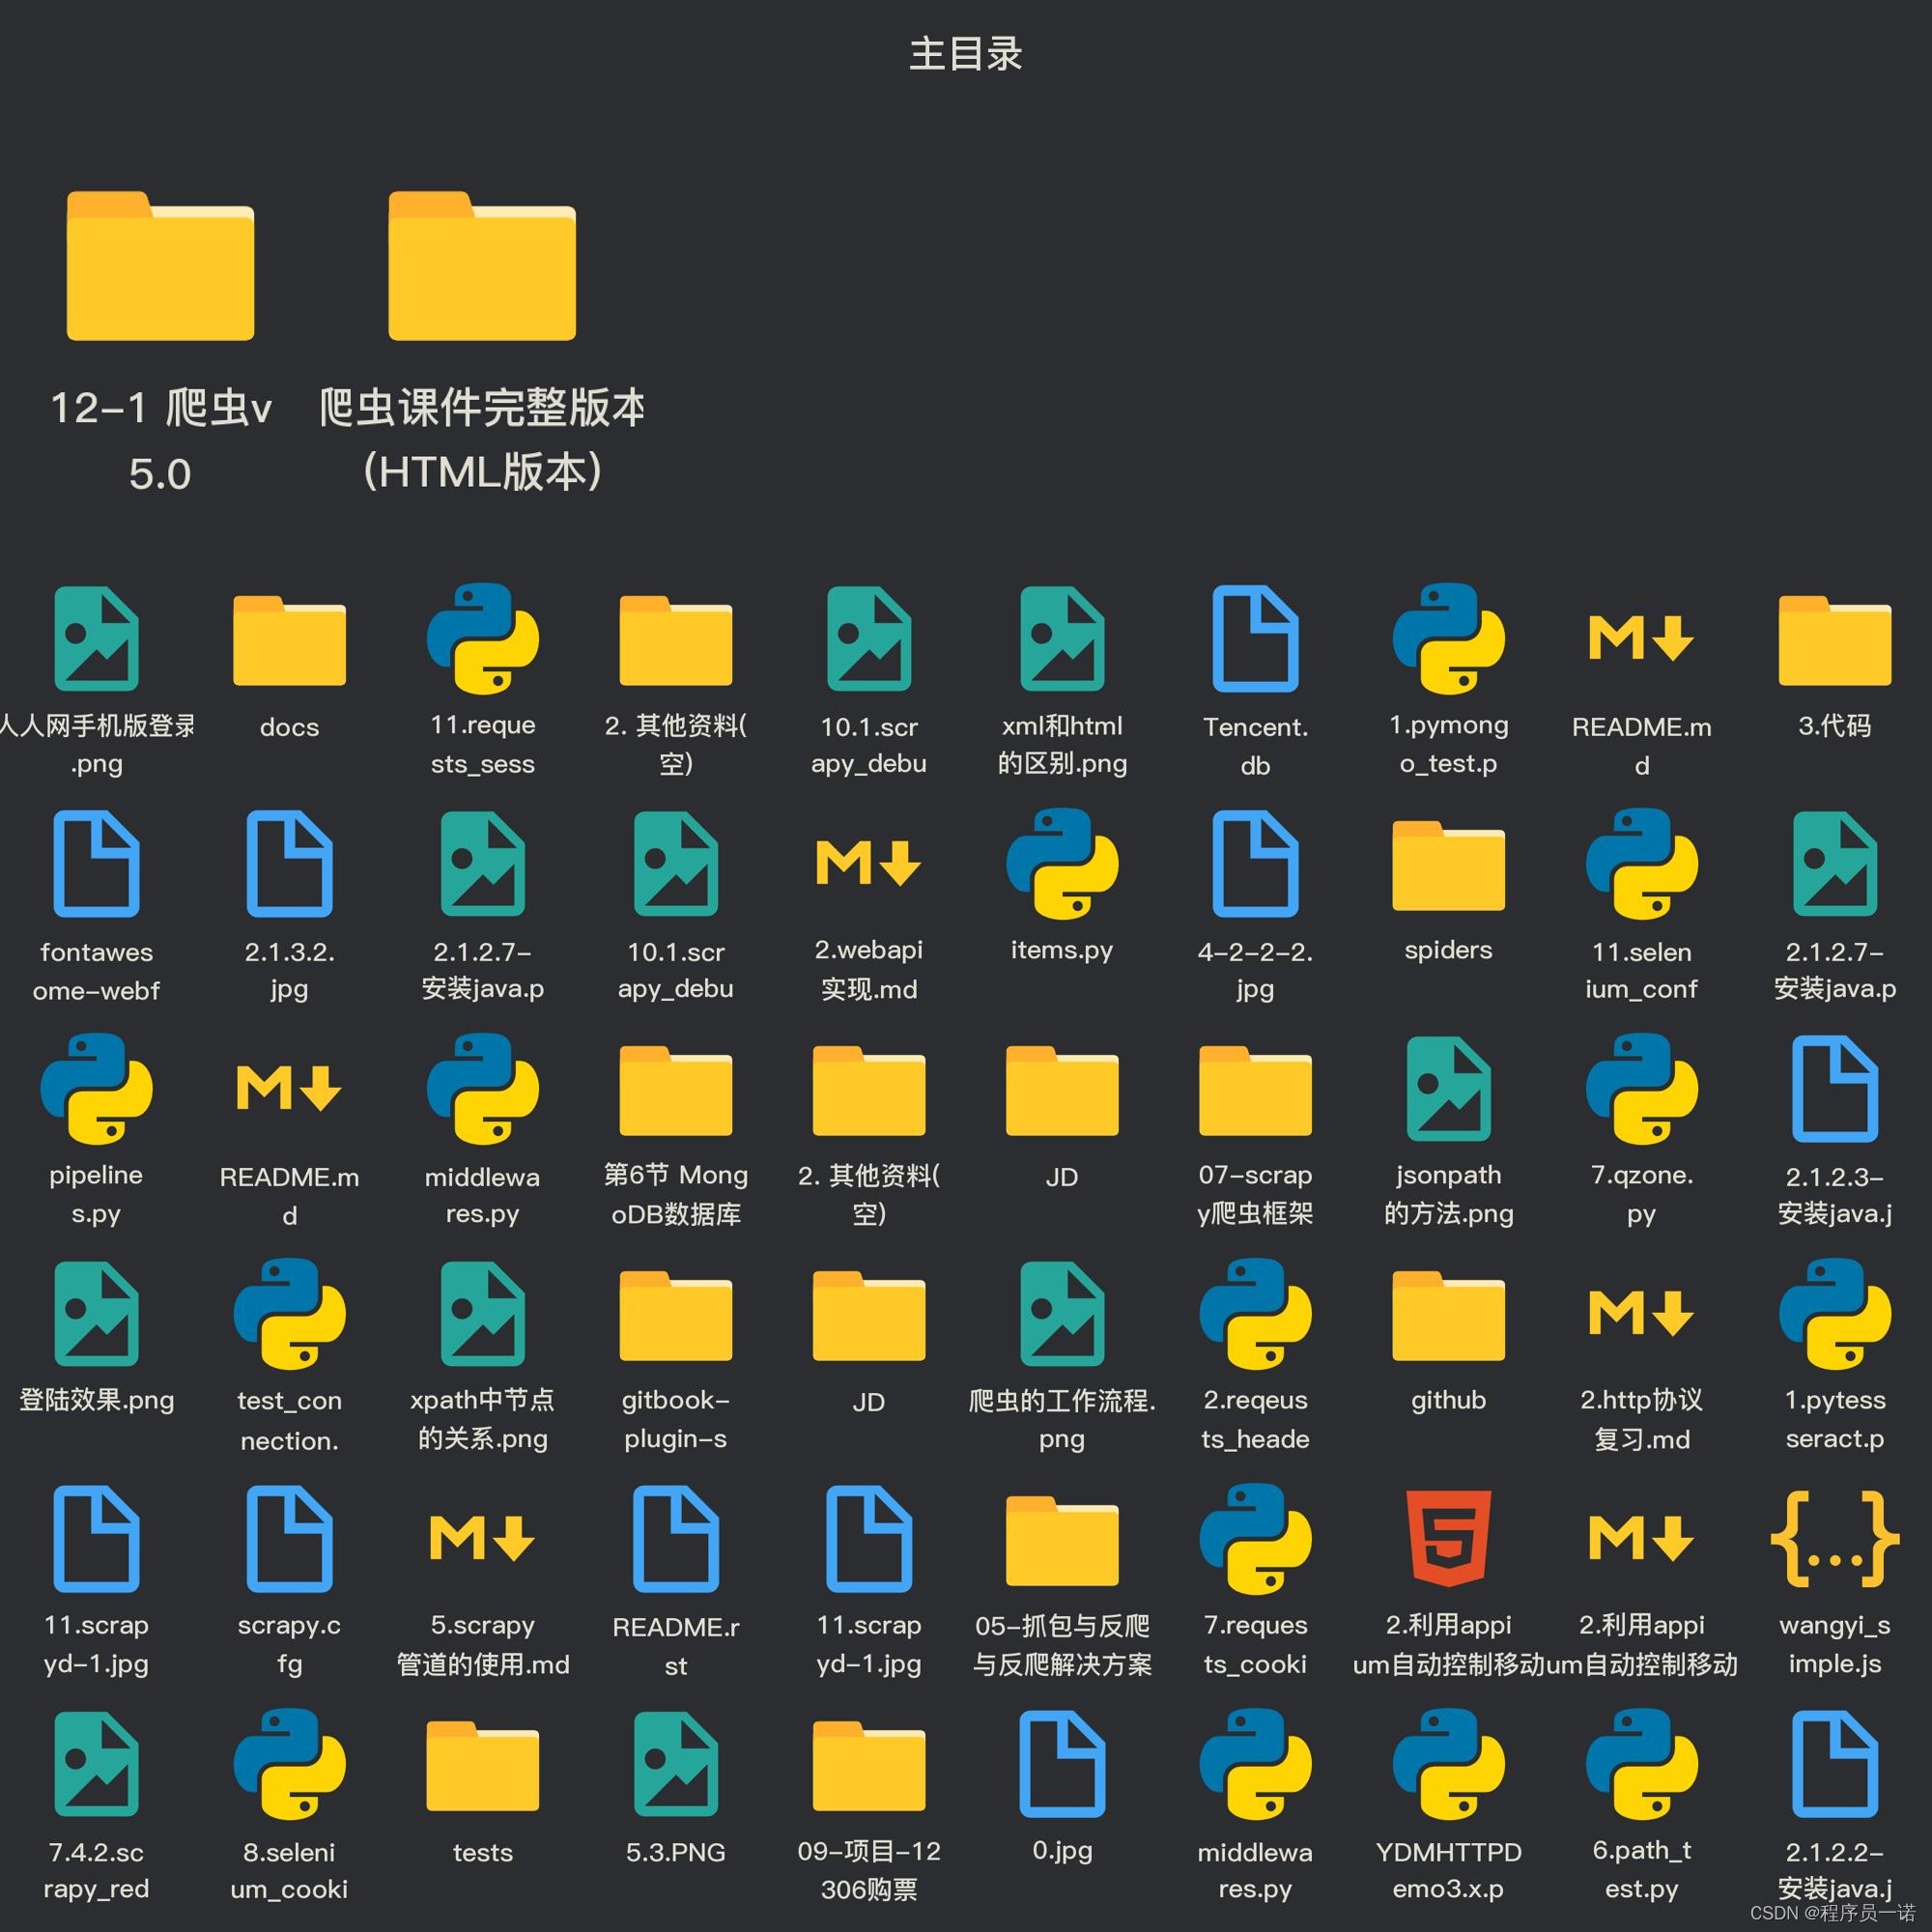The width and height of the screenshot is (1932, 1932).
Task: Open Python file 1.pytesseract
Action: pyautogui.click(x=1835, y=1314)
